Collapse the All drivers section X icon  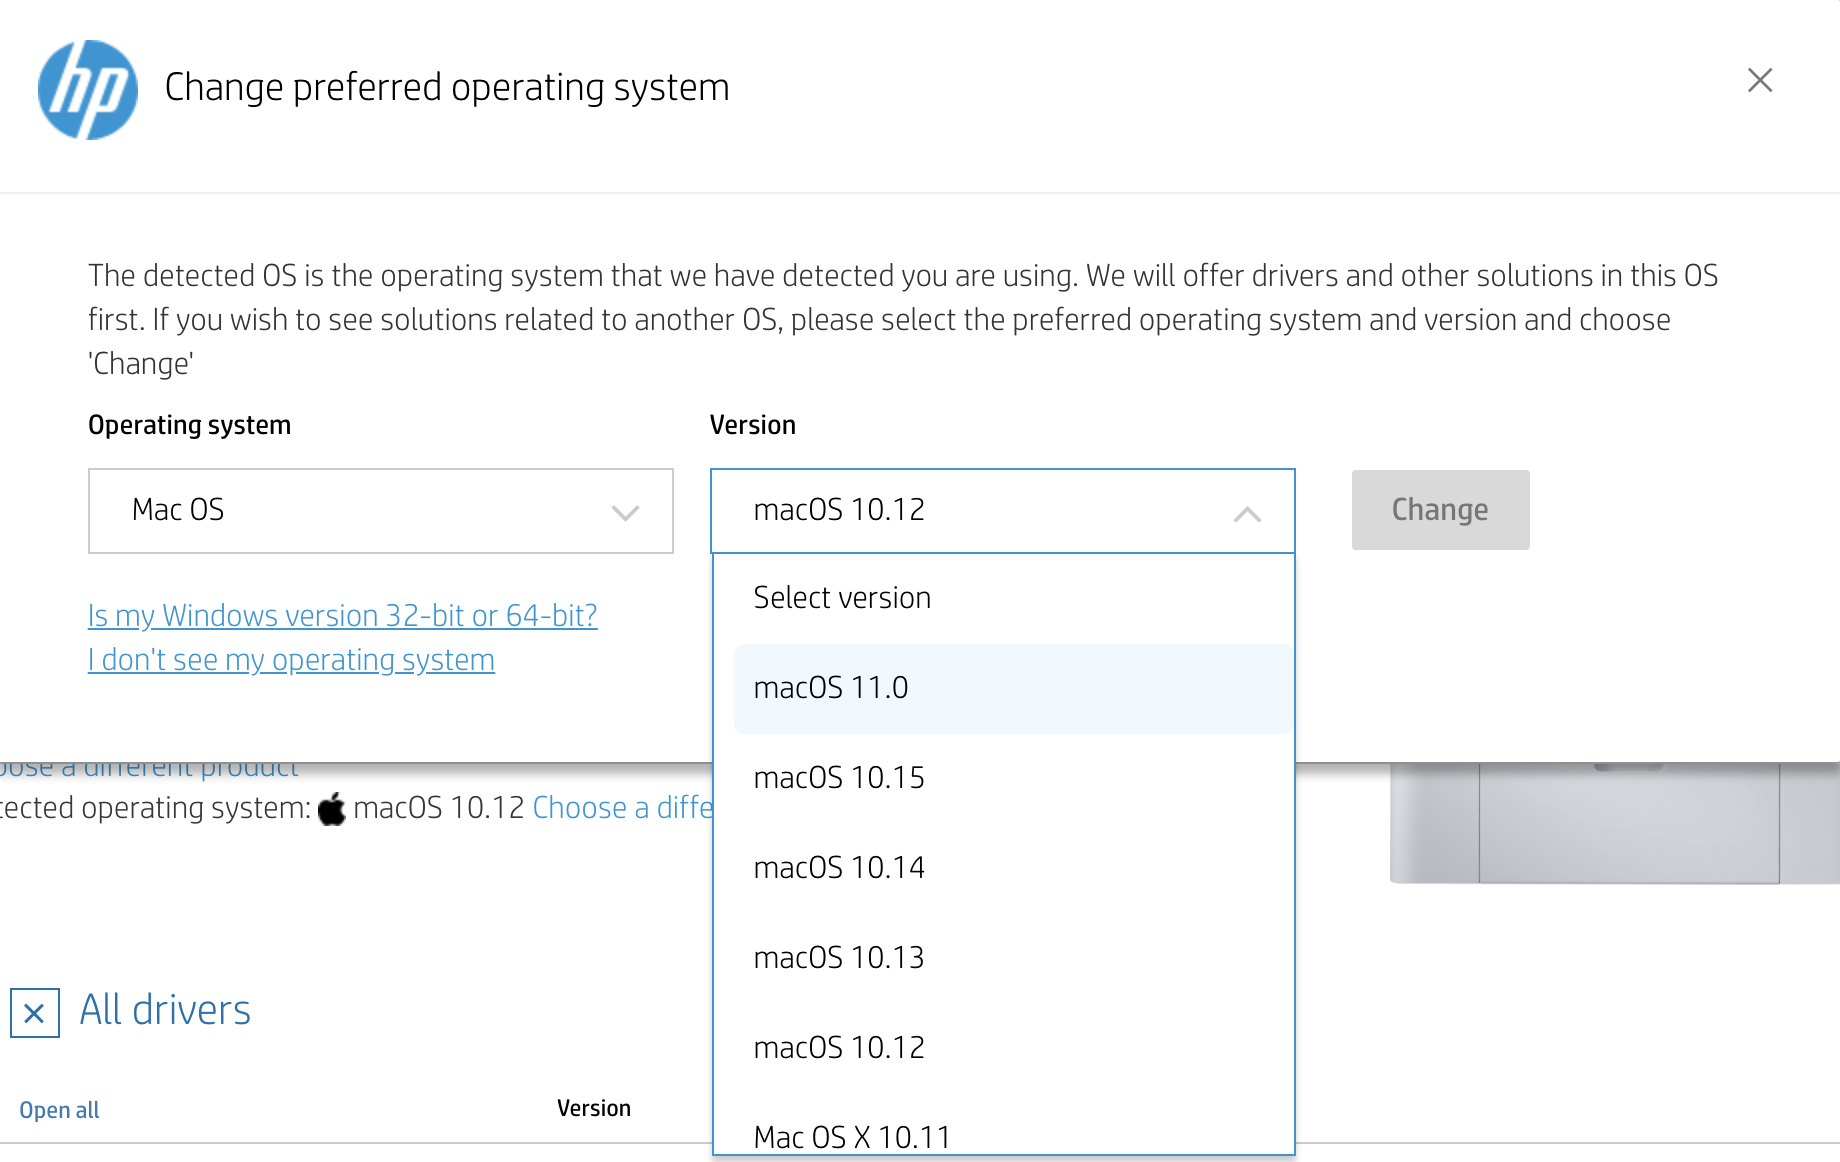tap(35, 1013)
